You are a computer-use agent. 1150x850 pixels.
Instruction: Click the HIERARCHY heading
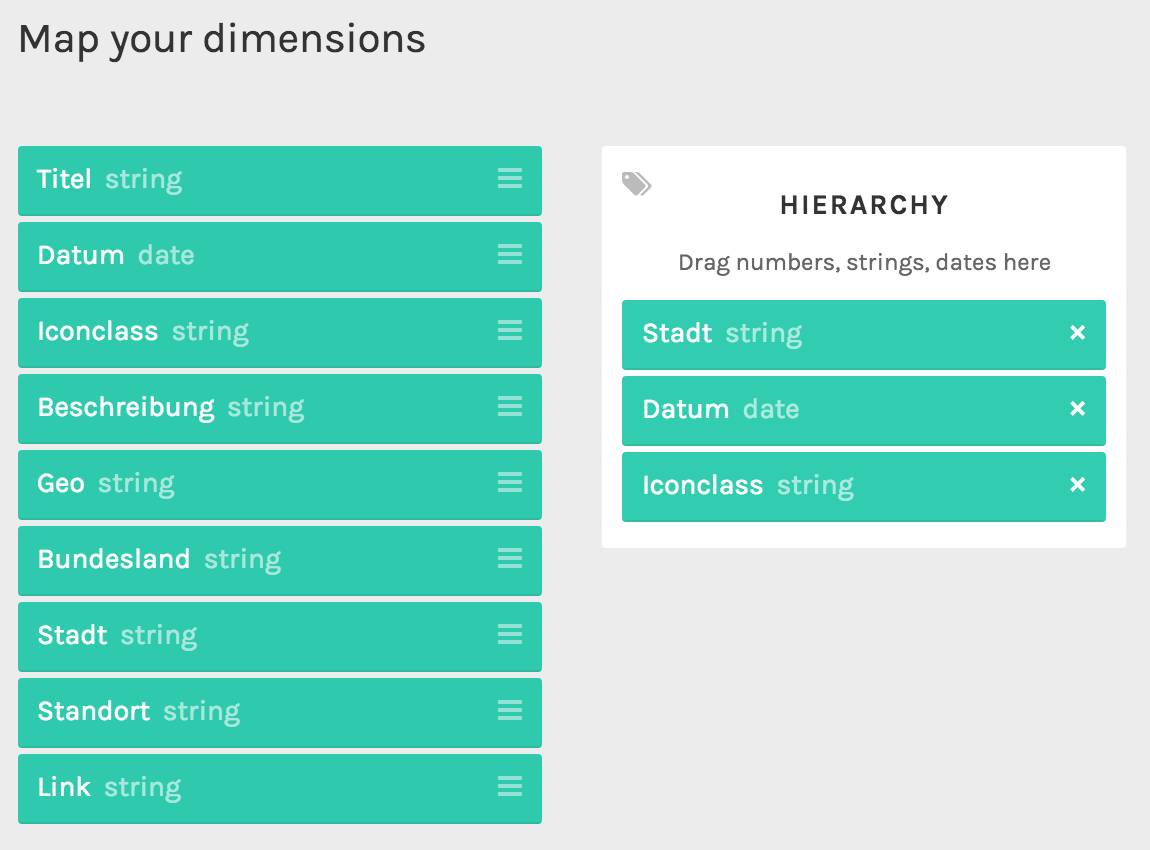click(864, 205)
